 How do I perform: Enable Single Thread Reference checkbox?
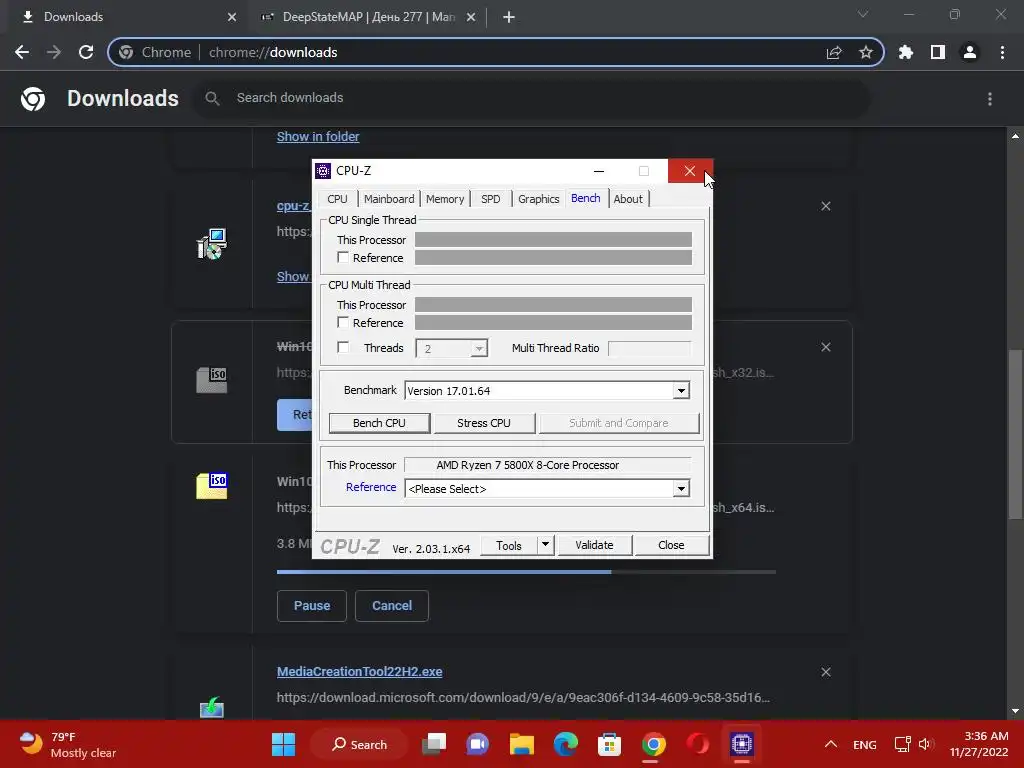coord(343,257)
